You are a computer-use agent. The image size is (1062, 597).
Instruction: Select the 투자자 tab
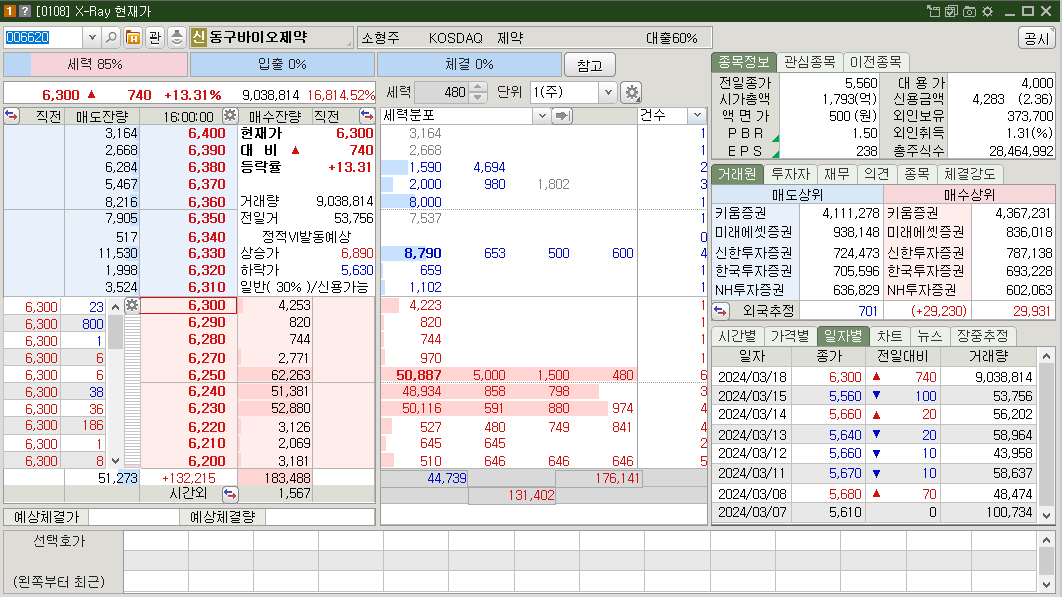tap(790, 174)
